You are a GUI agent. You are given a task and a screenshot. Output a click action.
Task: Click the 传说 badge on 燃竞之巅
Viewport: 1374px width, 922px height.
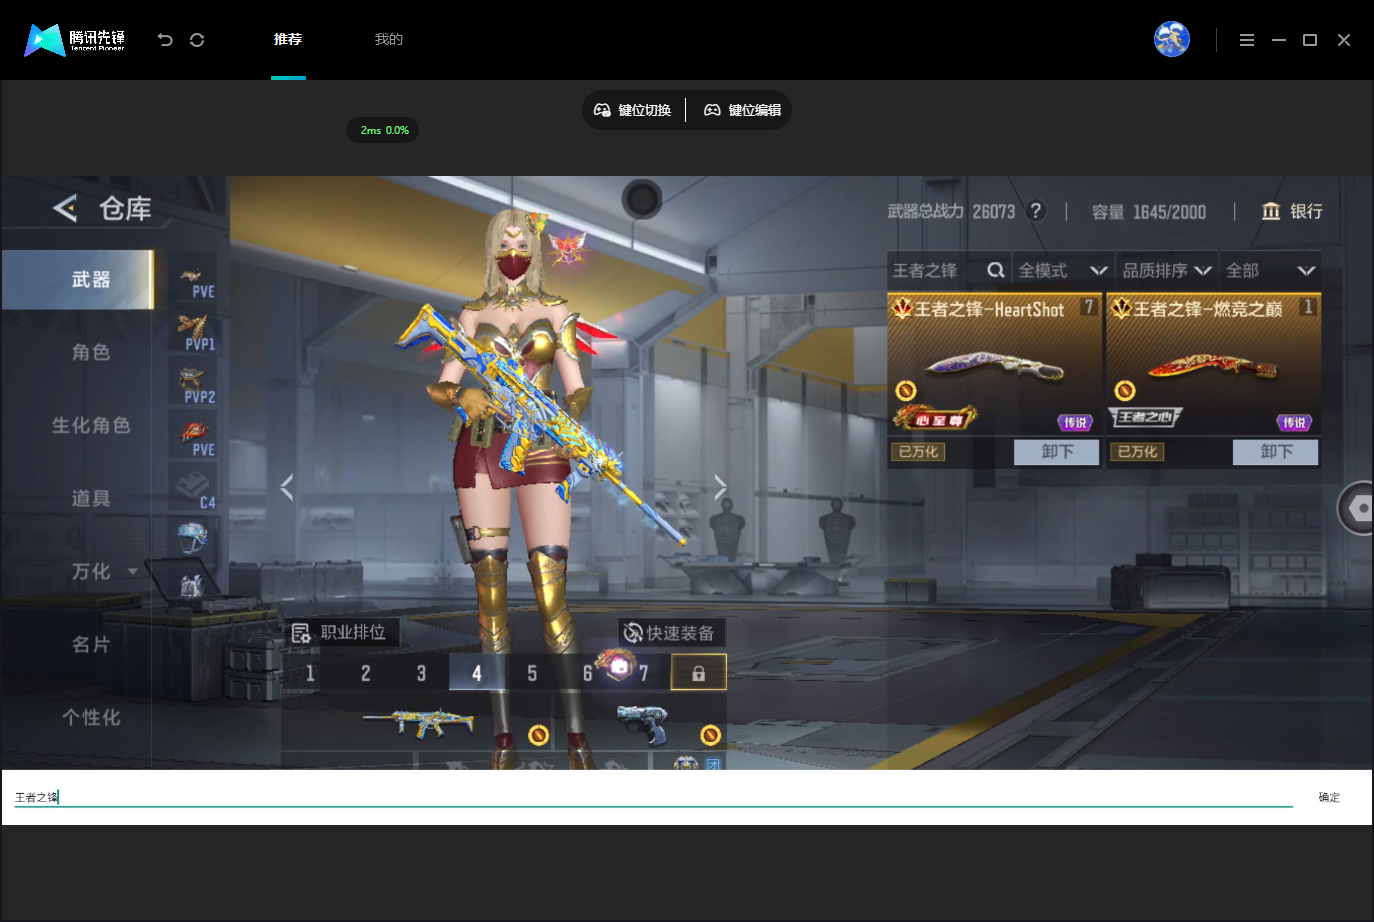click(x=1294, y=423)
